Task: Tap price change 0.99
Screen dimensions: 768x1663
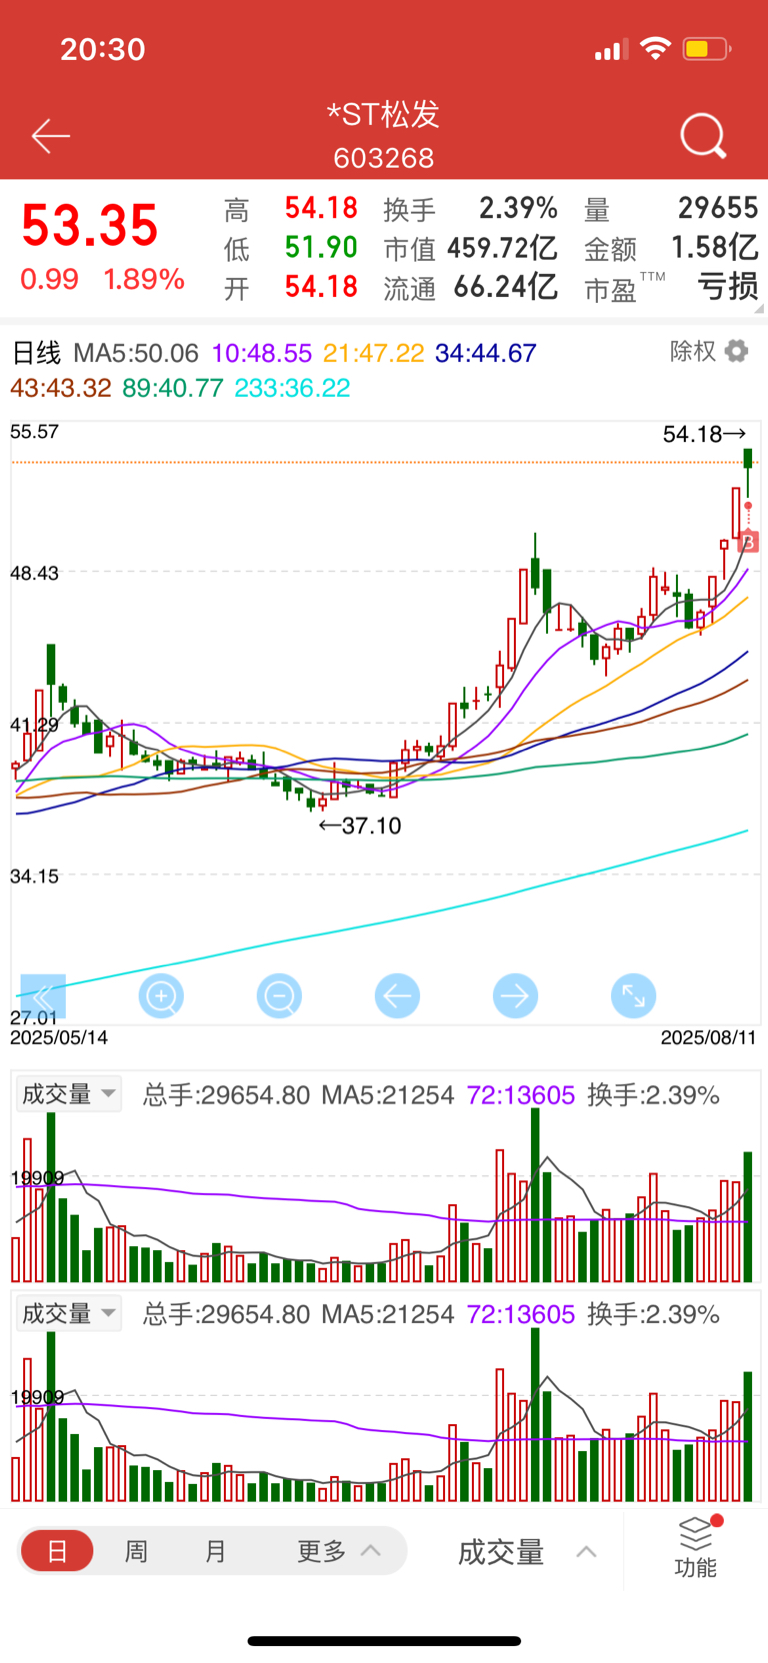Action: click(49, 279)
